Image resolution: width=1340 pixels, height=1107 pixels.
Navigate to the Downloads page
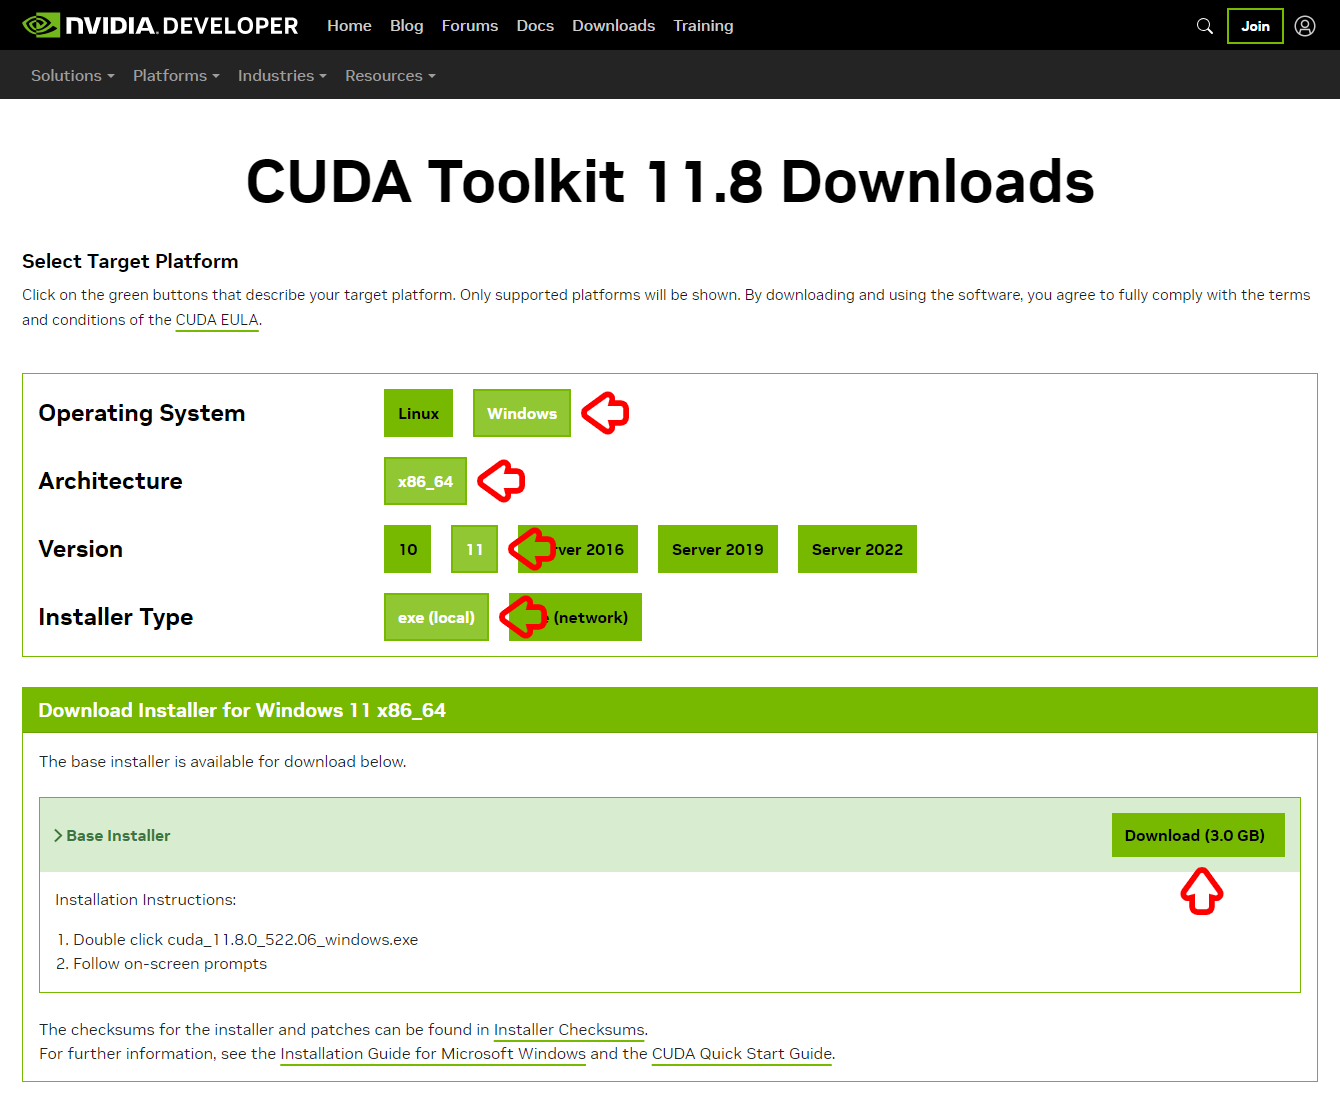pos(613,25)
